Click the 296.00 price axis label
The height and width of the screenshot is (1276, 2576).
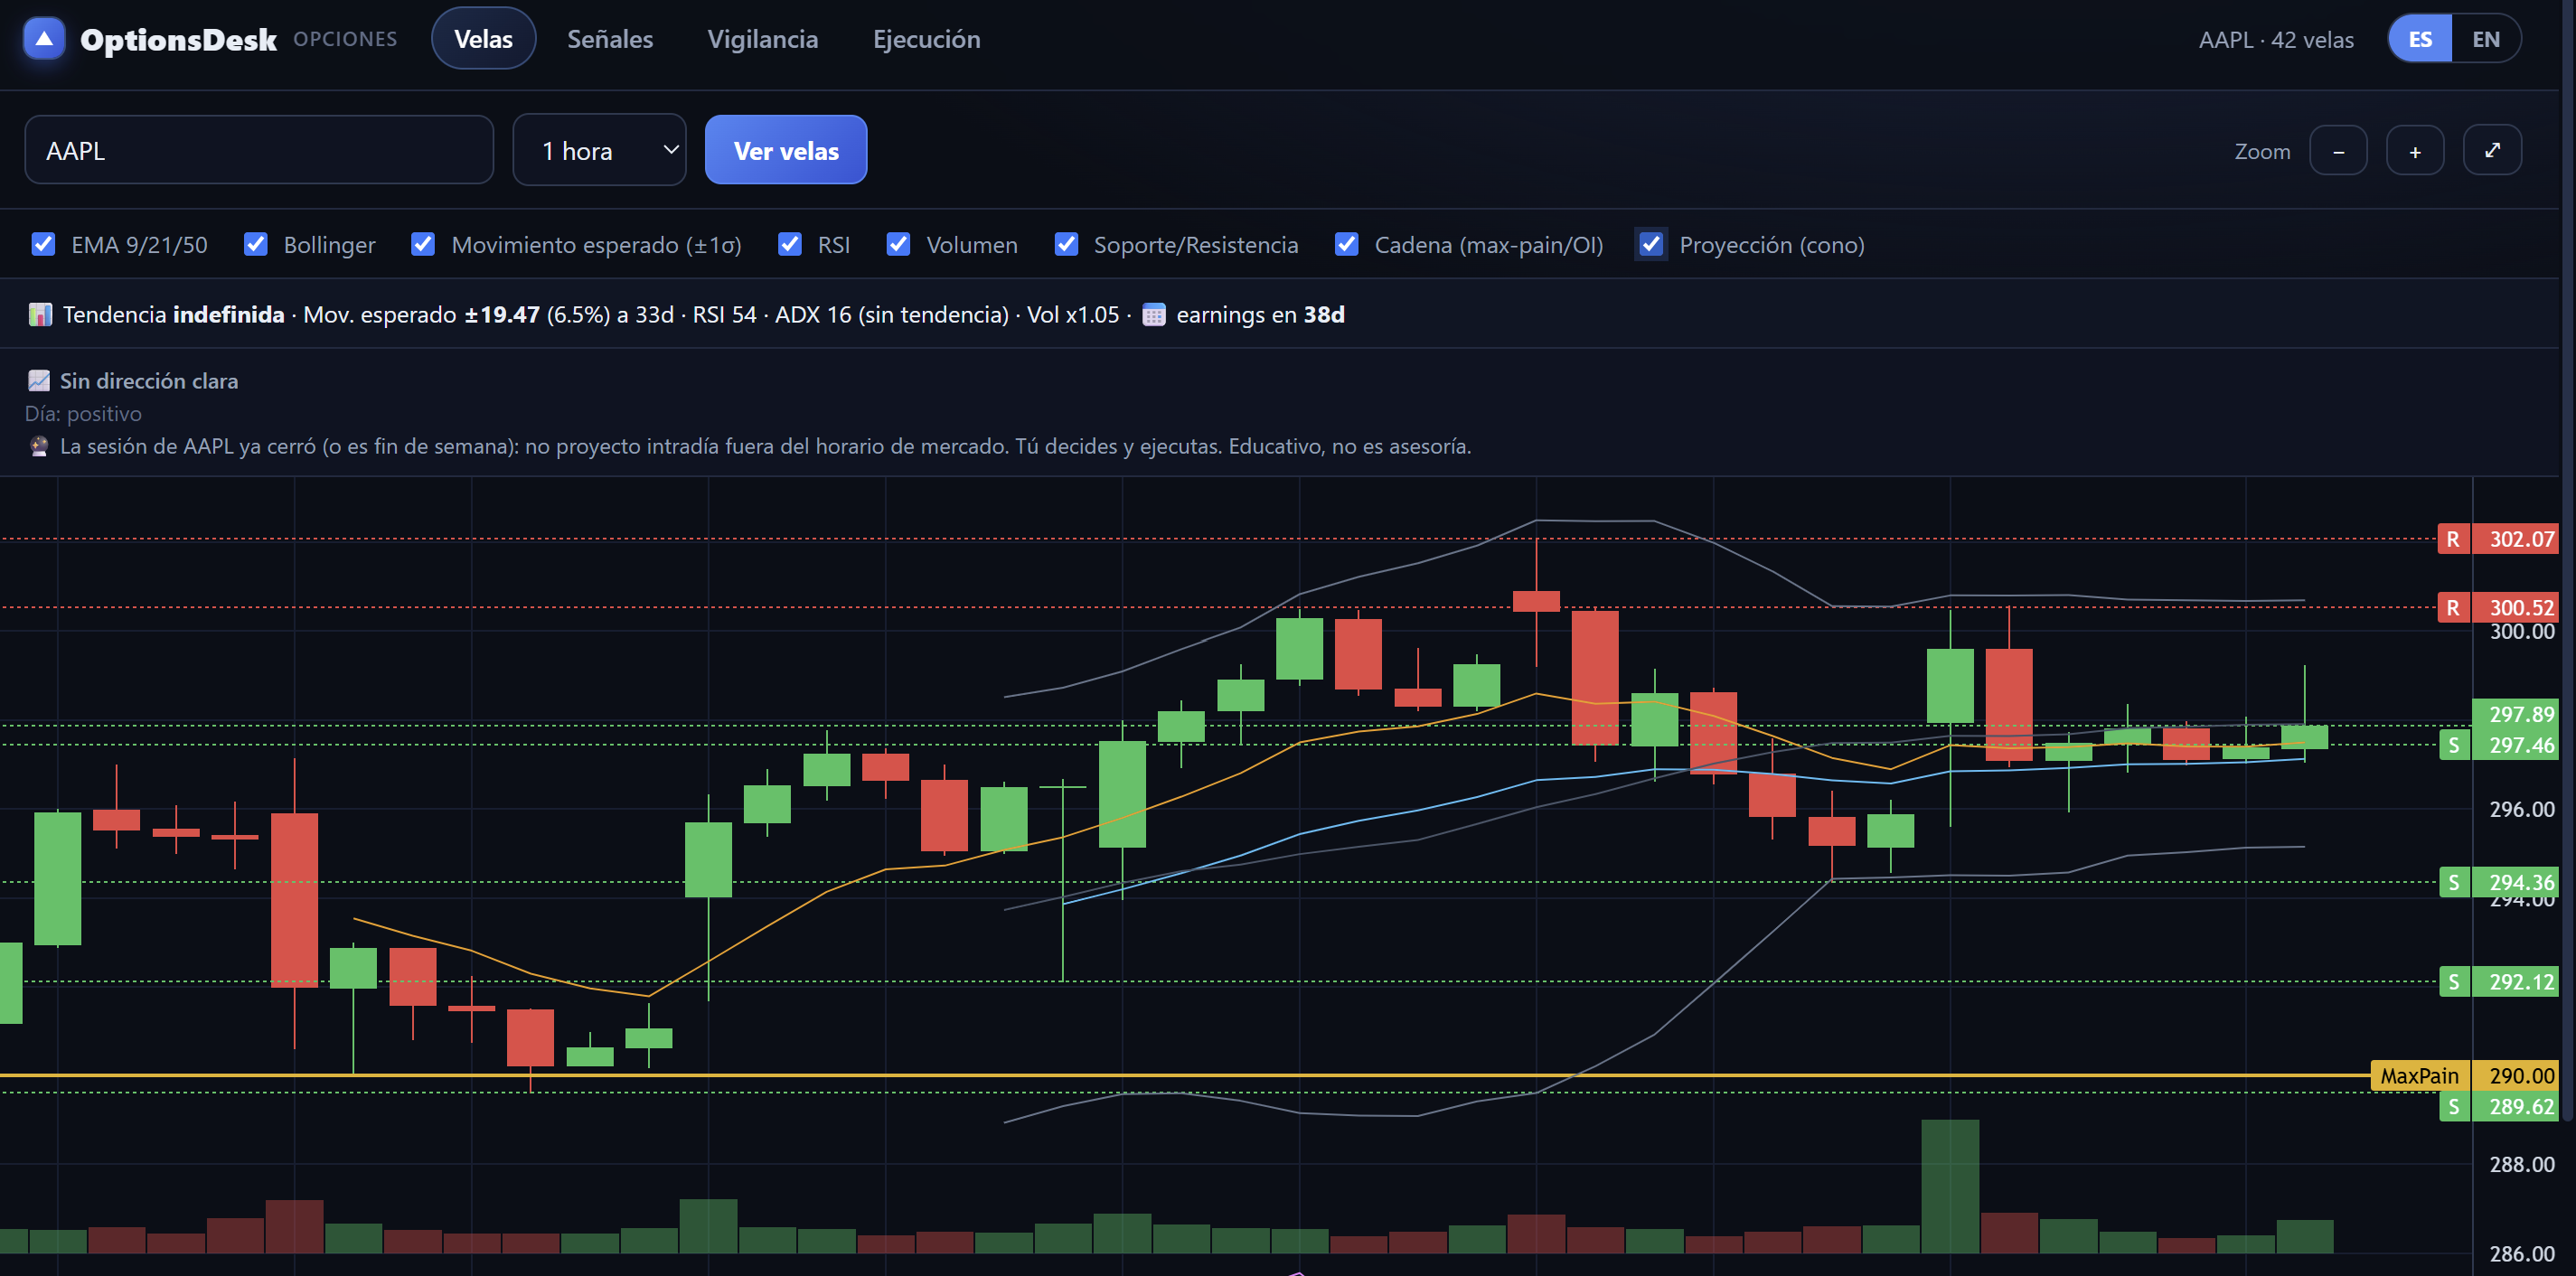2521,809
